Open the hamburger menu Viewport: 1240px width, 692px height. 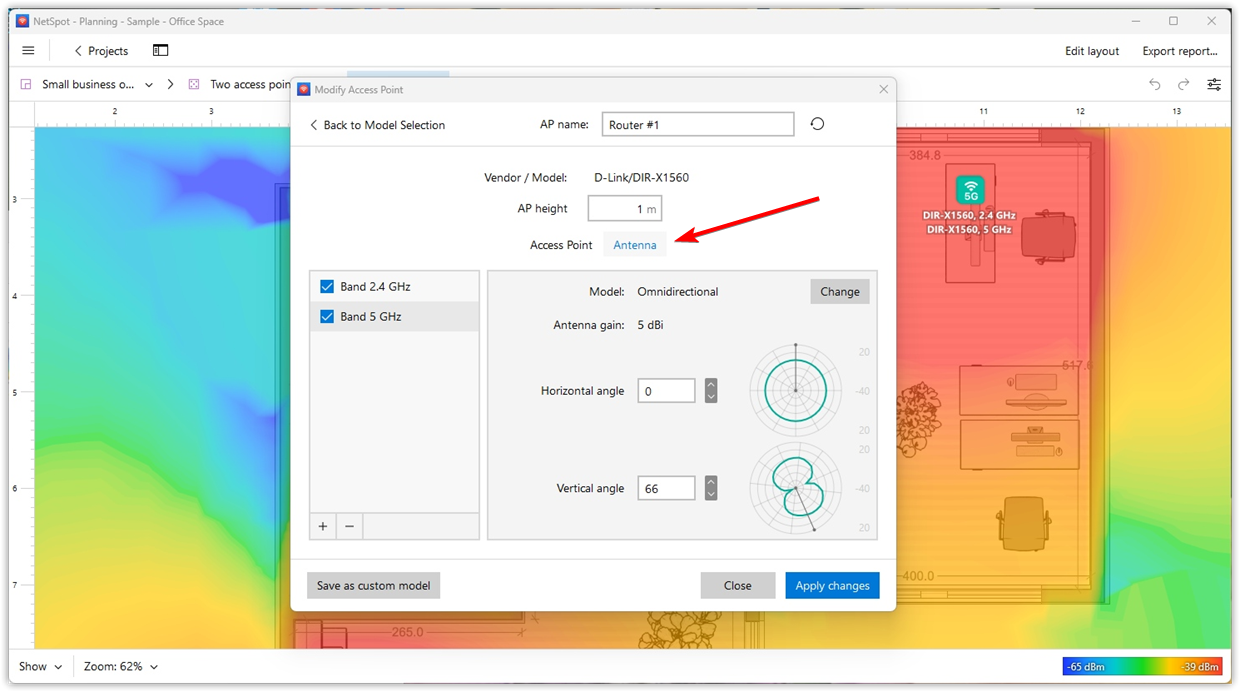coord(28,50)
